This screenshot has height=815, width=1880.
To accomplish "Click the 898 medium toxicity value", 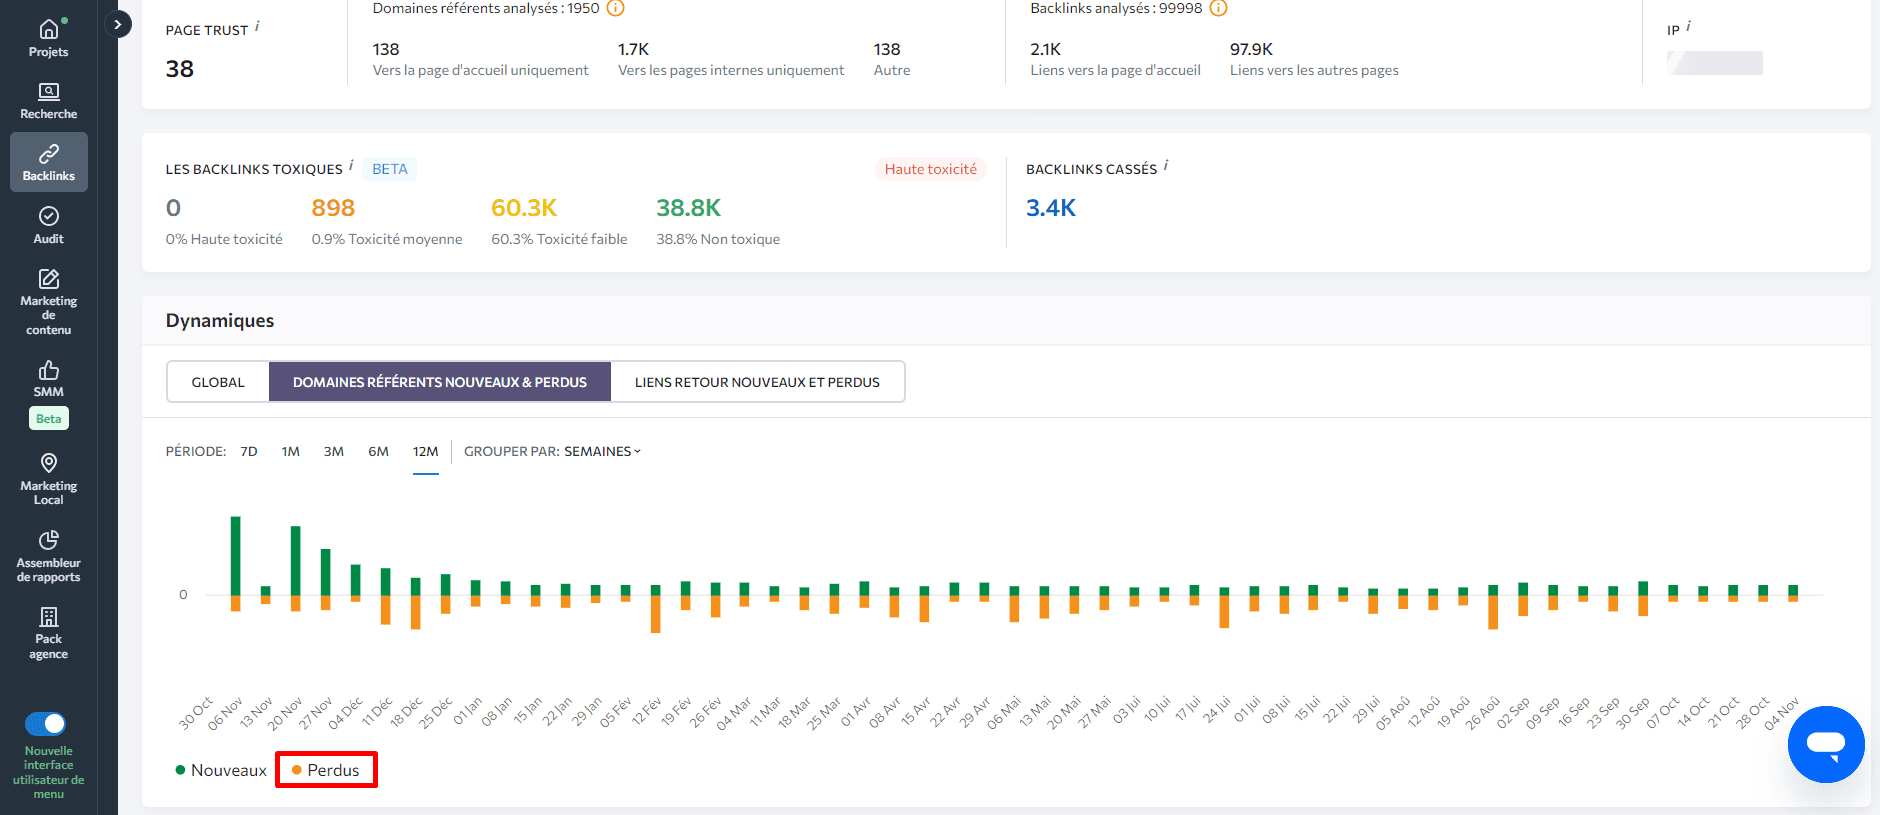I will click(x=333, y=208).
